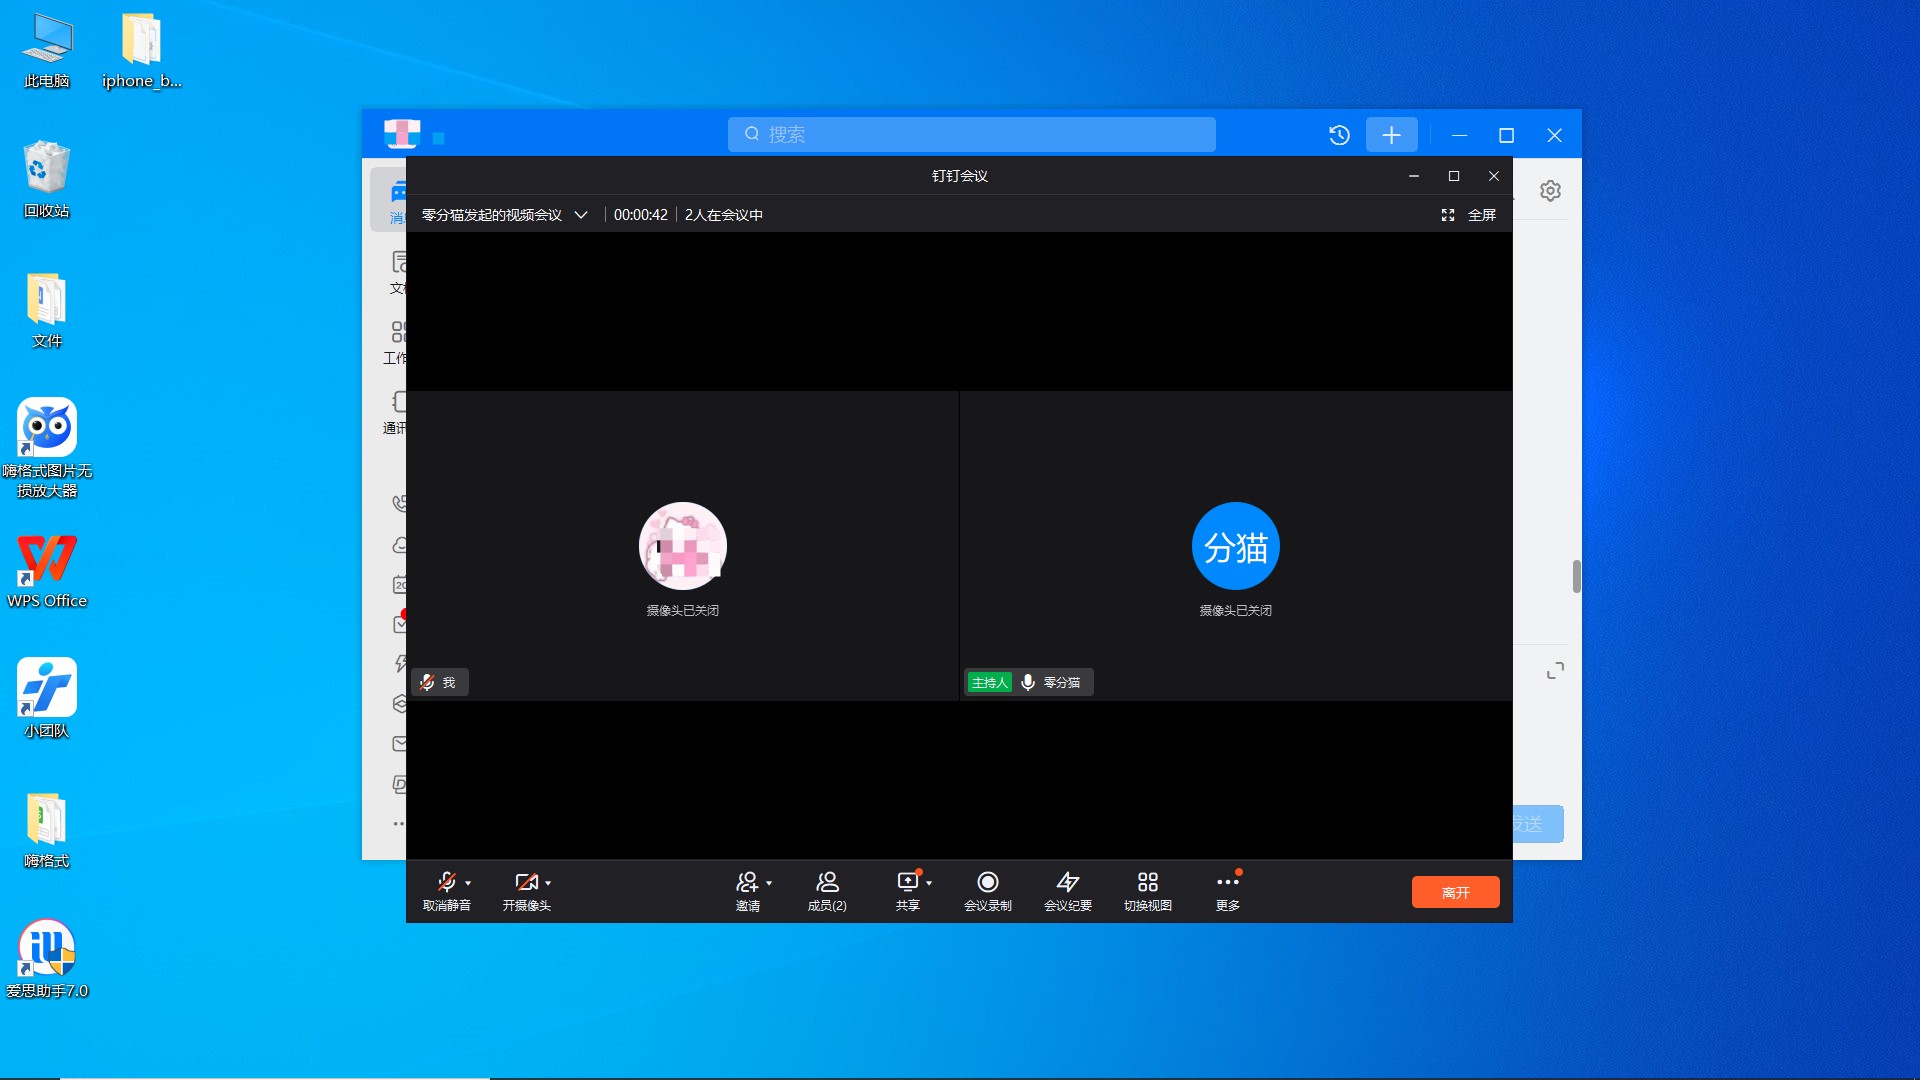Turn on the camera (开摄像头)
The width and height of the screenshot is (1920, 1080).
point(525,883)
